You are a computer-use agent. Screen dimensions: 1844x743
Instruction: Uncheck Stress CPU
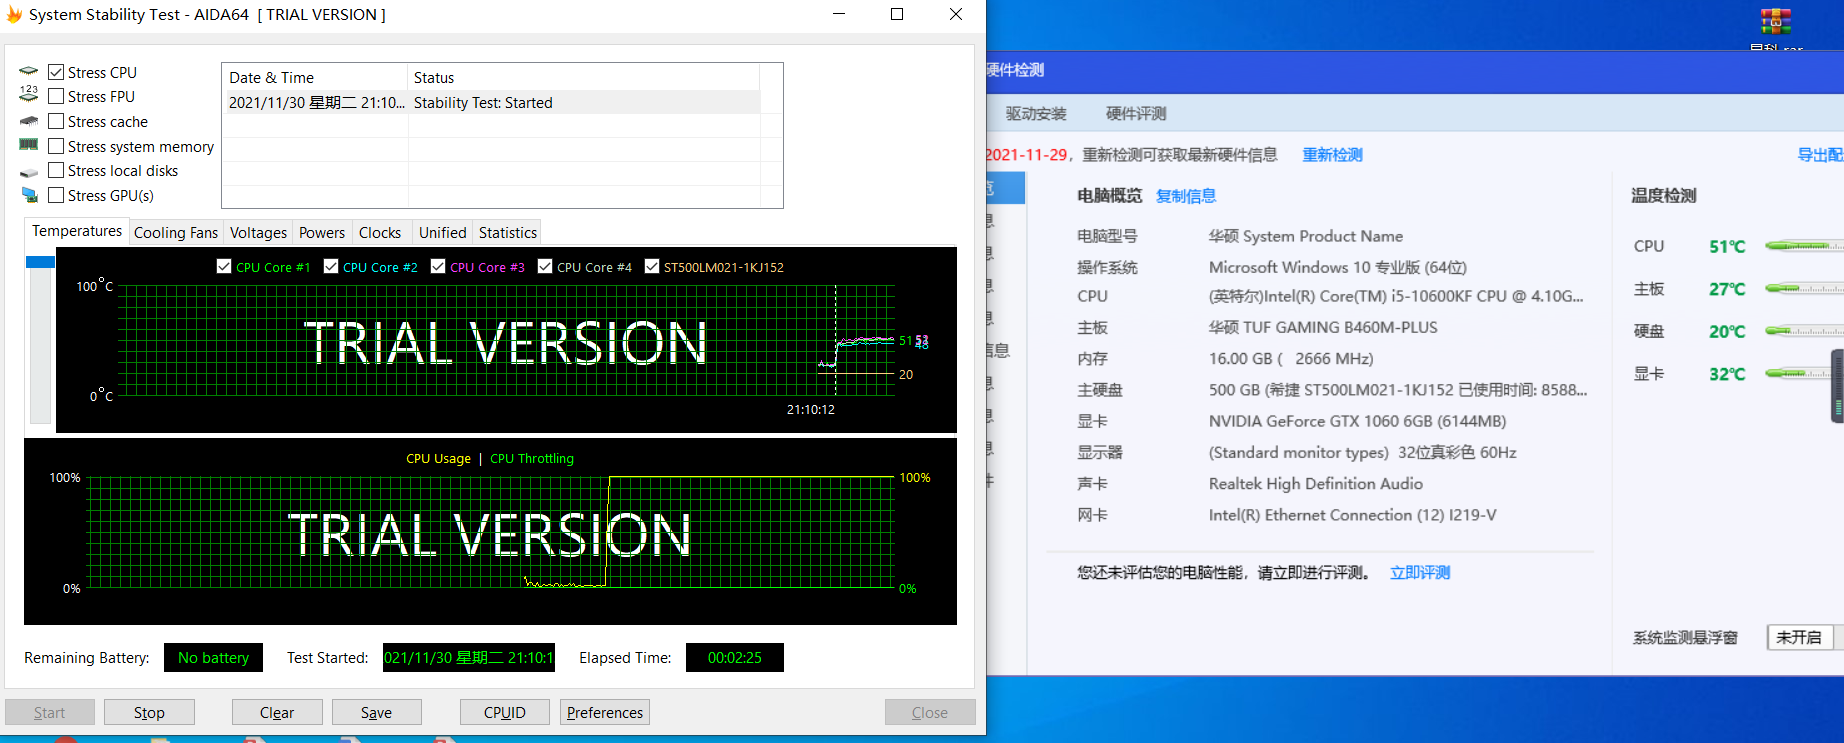pyautogui.click(x=56, y=72)
